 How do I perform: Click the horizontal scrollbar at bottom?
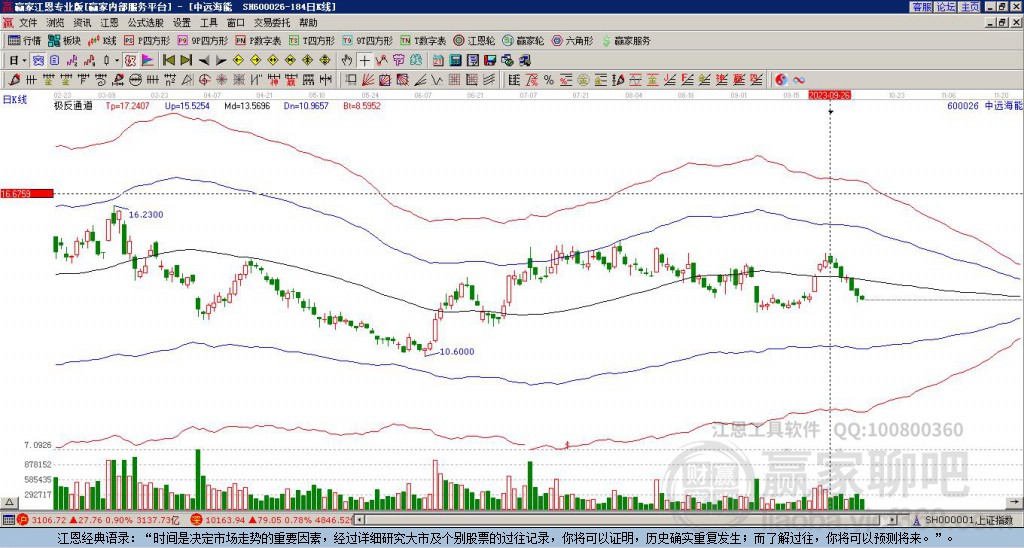pyautogui.click(x=628, y=520)
